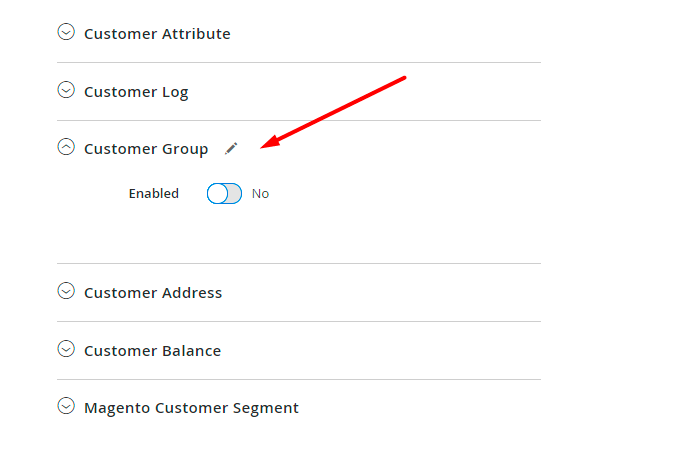Click the 'Enabled' field label
The height and width of the screenshot is (449, 685).
click(x=153, y=194)
